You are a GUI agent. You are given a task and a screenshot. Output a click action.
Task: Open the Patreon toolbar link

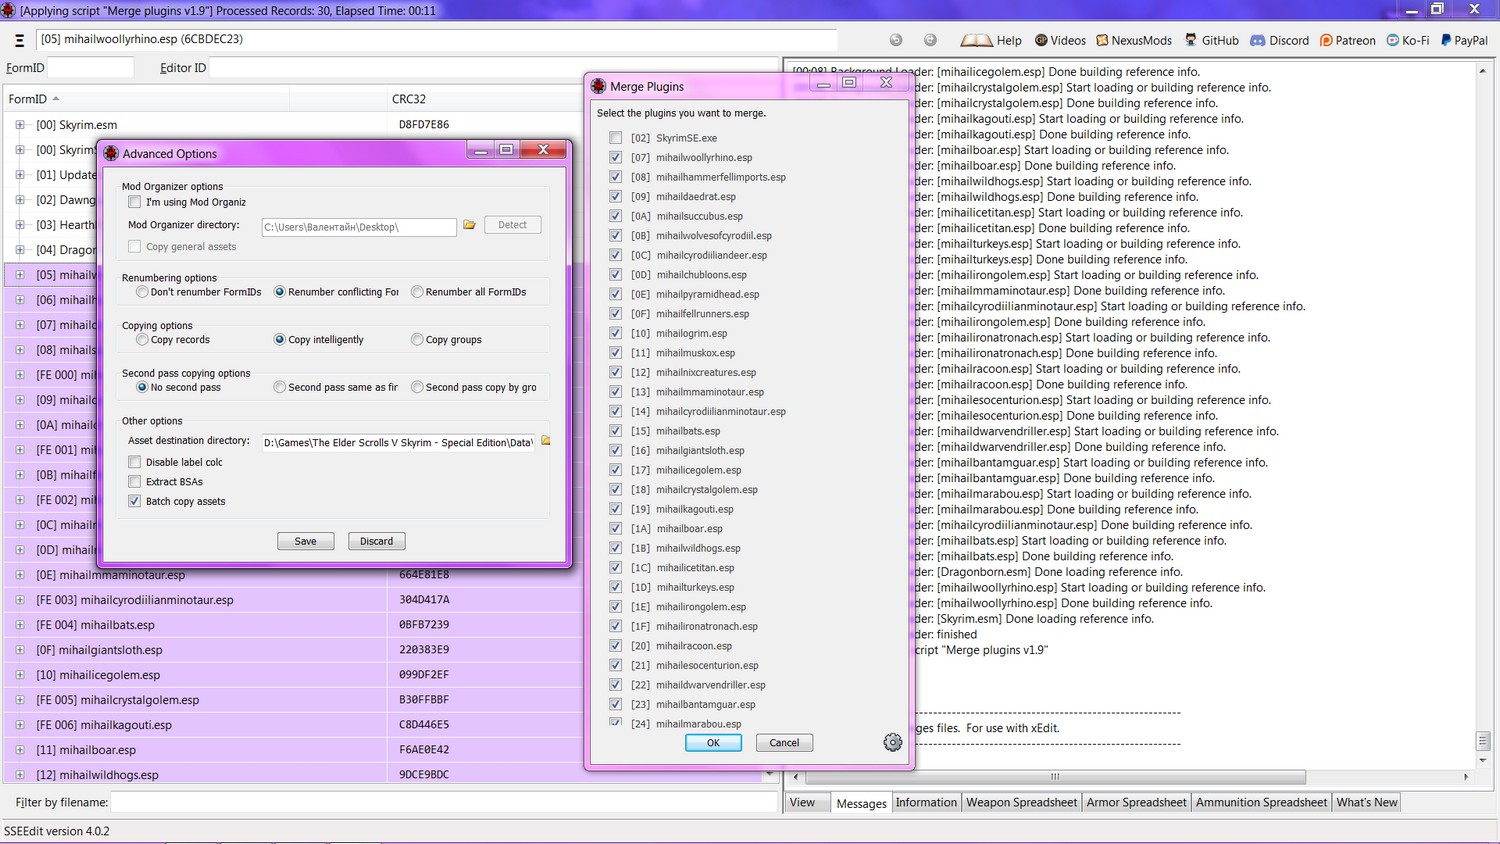pos(1347,40)
